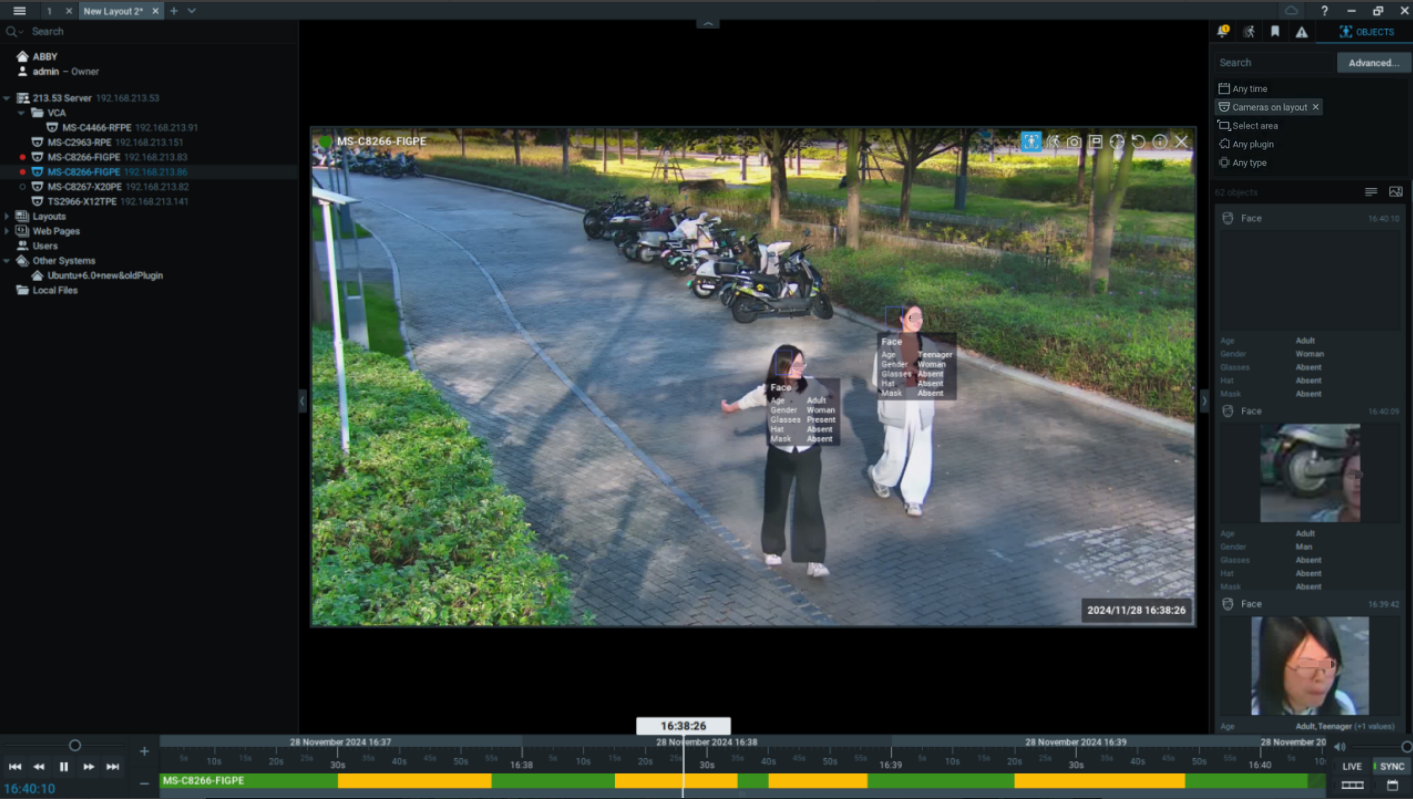Viewport: 1413px width, 799px height.
Task: Open the bookmarks tab in right panel
Action: point(1275,32)
